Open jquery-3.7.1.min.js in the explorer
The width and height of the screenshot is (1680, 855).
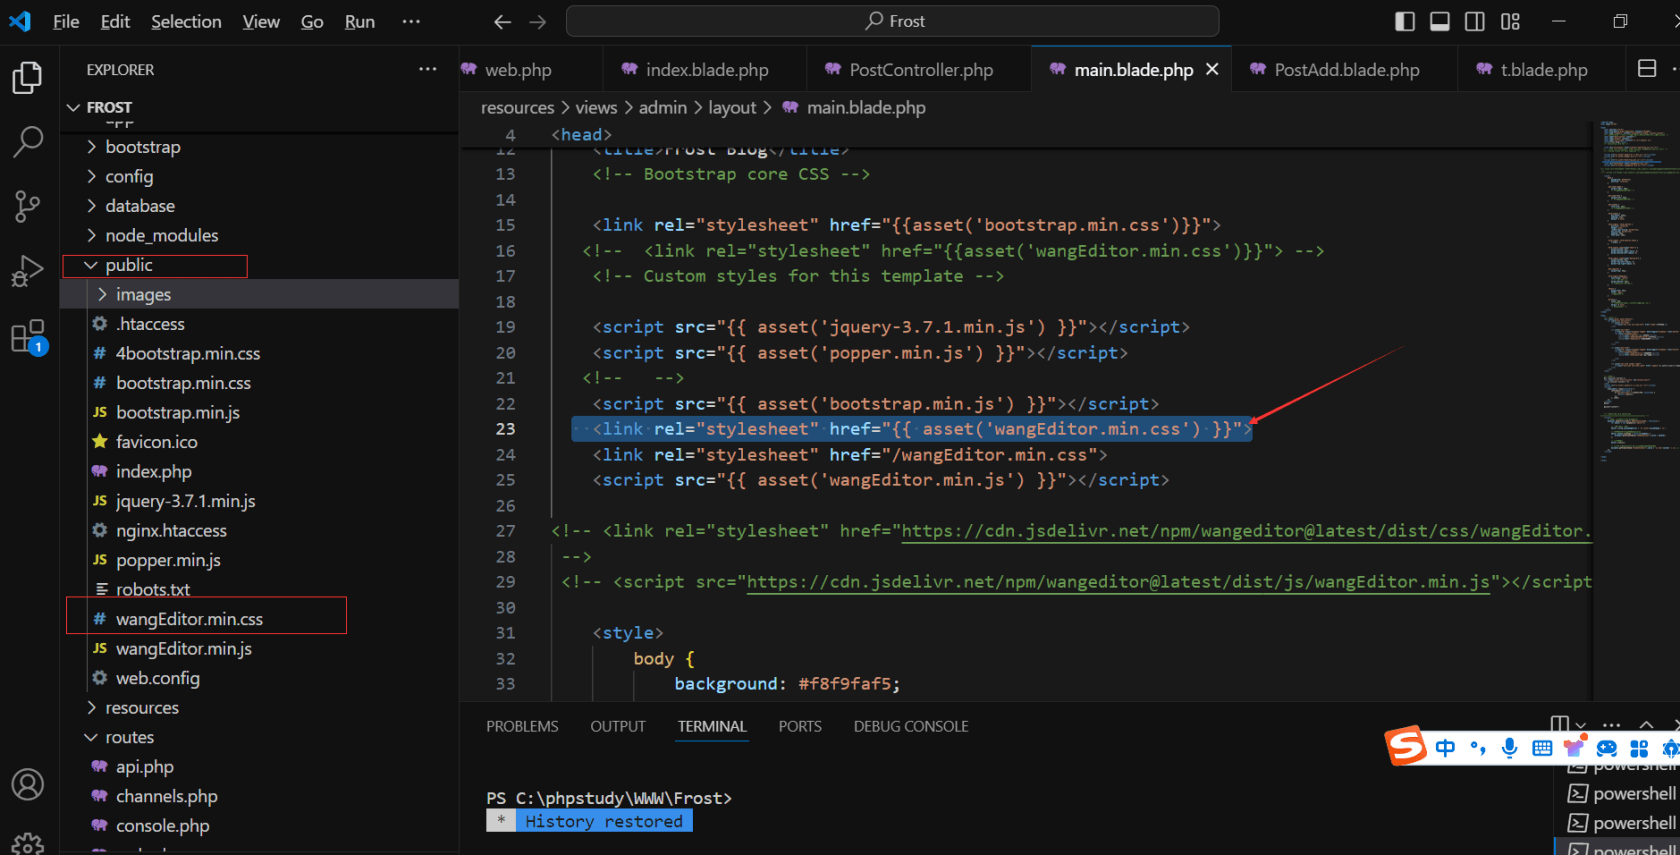260,501
